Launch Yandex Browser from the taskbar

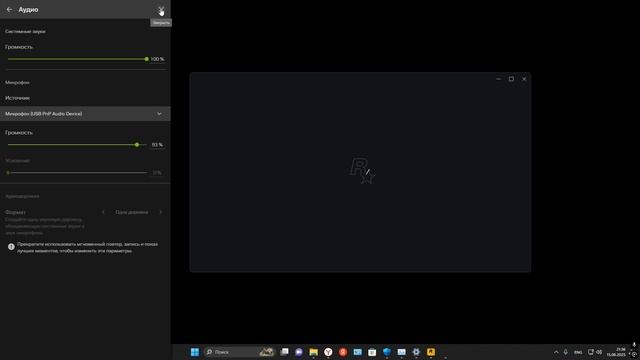pos(328,352)
